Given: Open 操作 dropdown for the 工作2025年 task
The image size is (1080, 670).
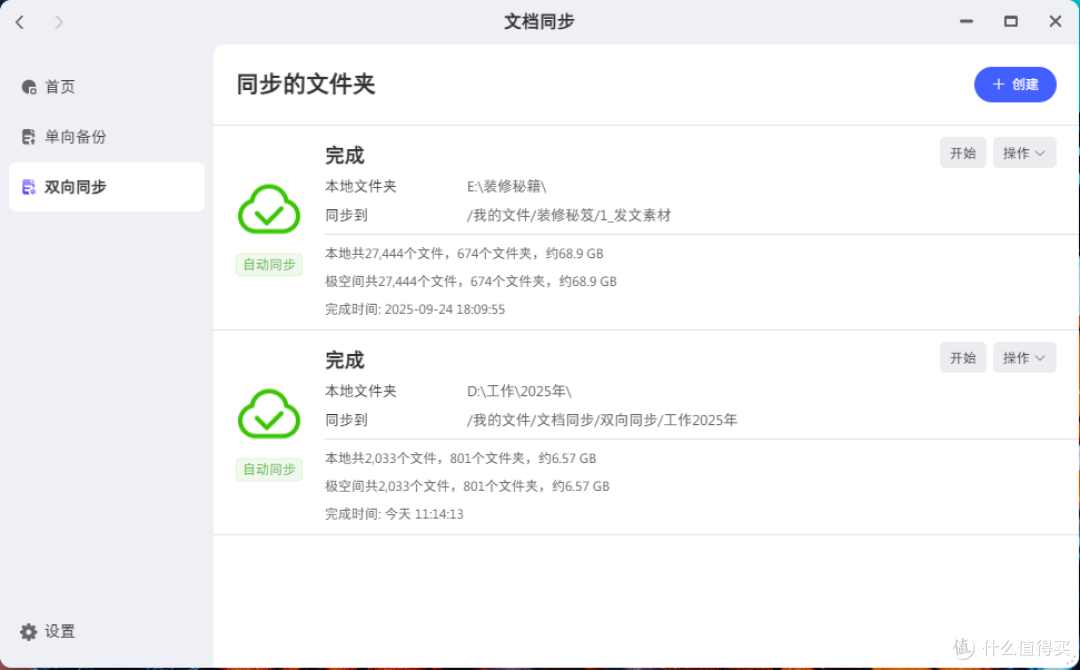Looking at the screenshot, I should (1024, 357).
